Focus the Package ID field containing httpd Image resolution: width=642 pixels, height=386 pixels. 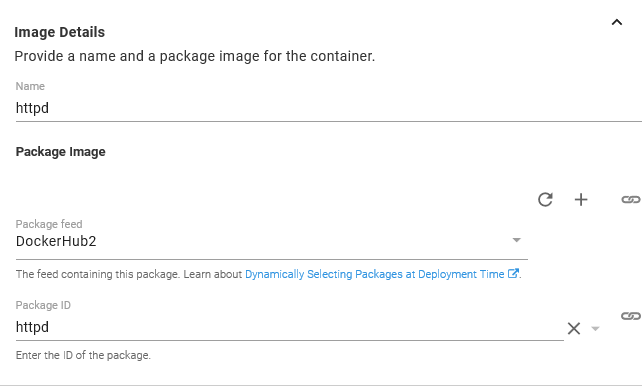289,327
